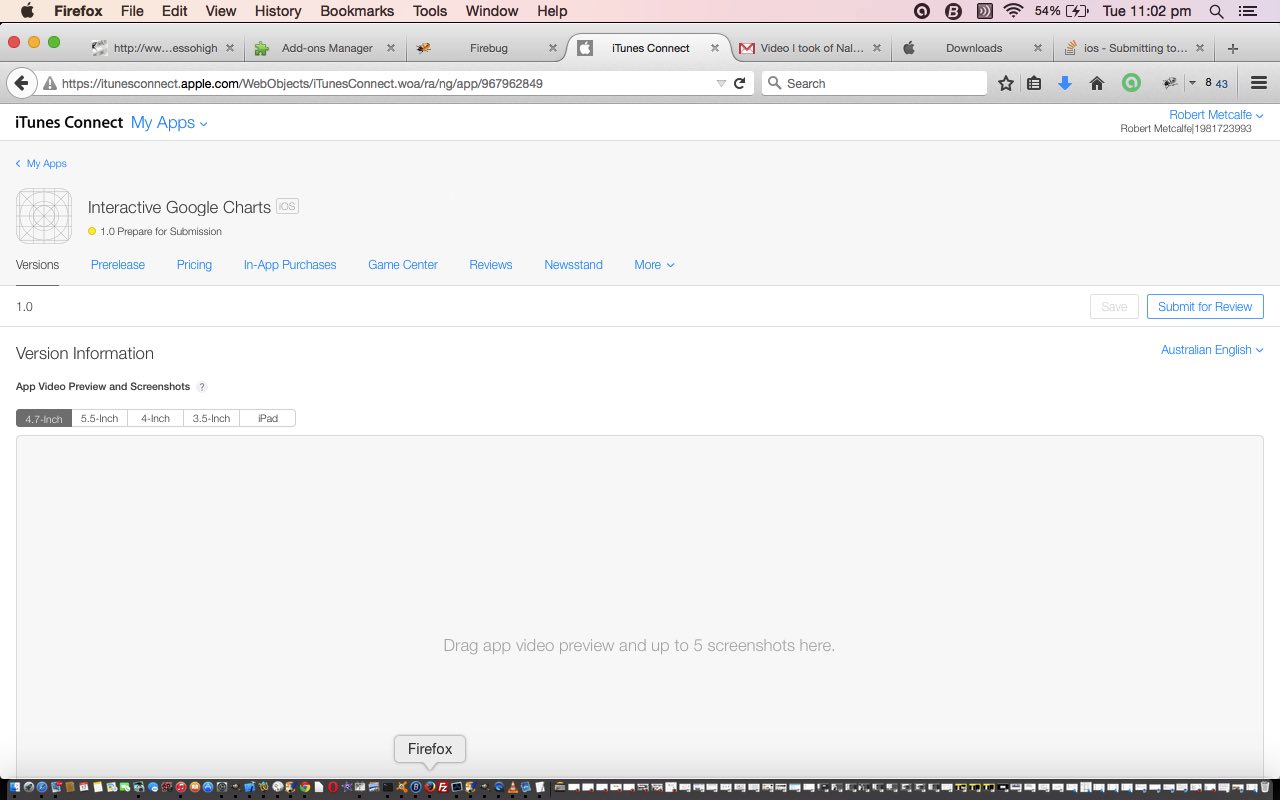Screen dimensions: 1280x800
Task: Close the Firebug browser tab
Action: tap(552, 48)
